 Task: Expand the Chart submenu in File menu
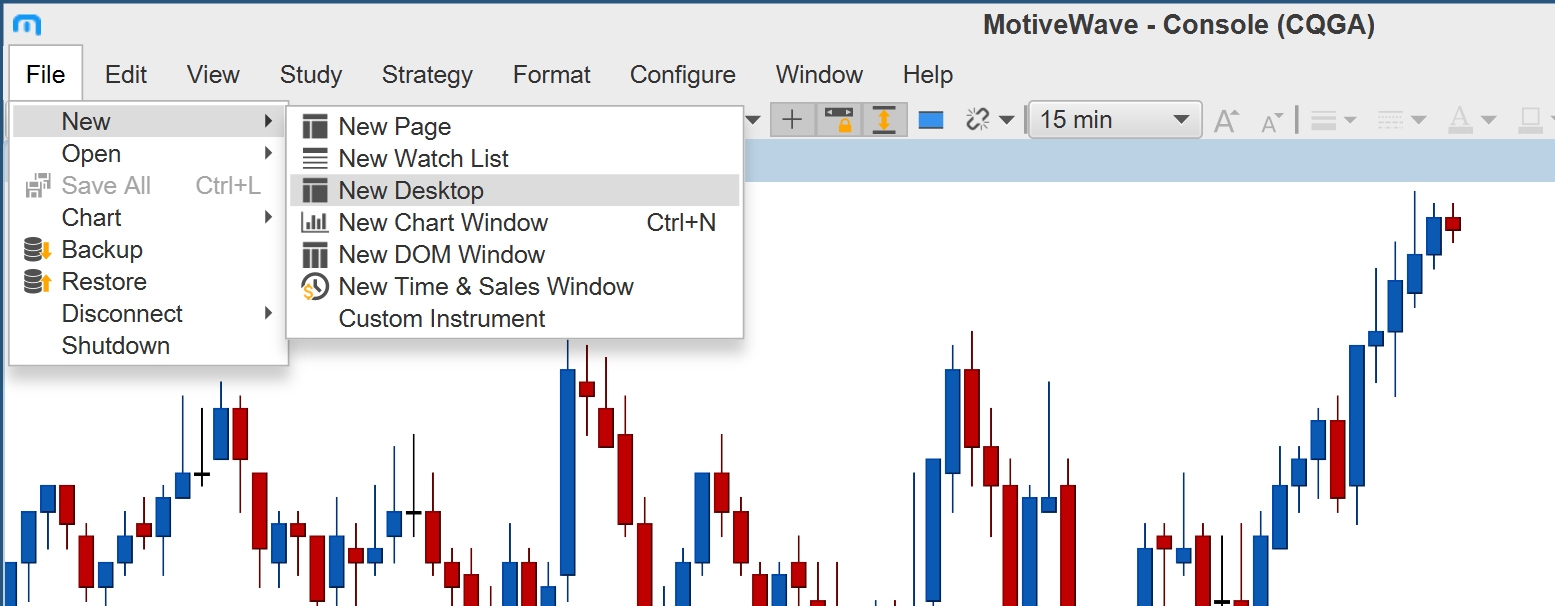click(x=148, y=218)
